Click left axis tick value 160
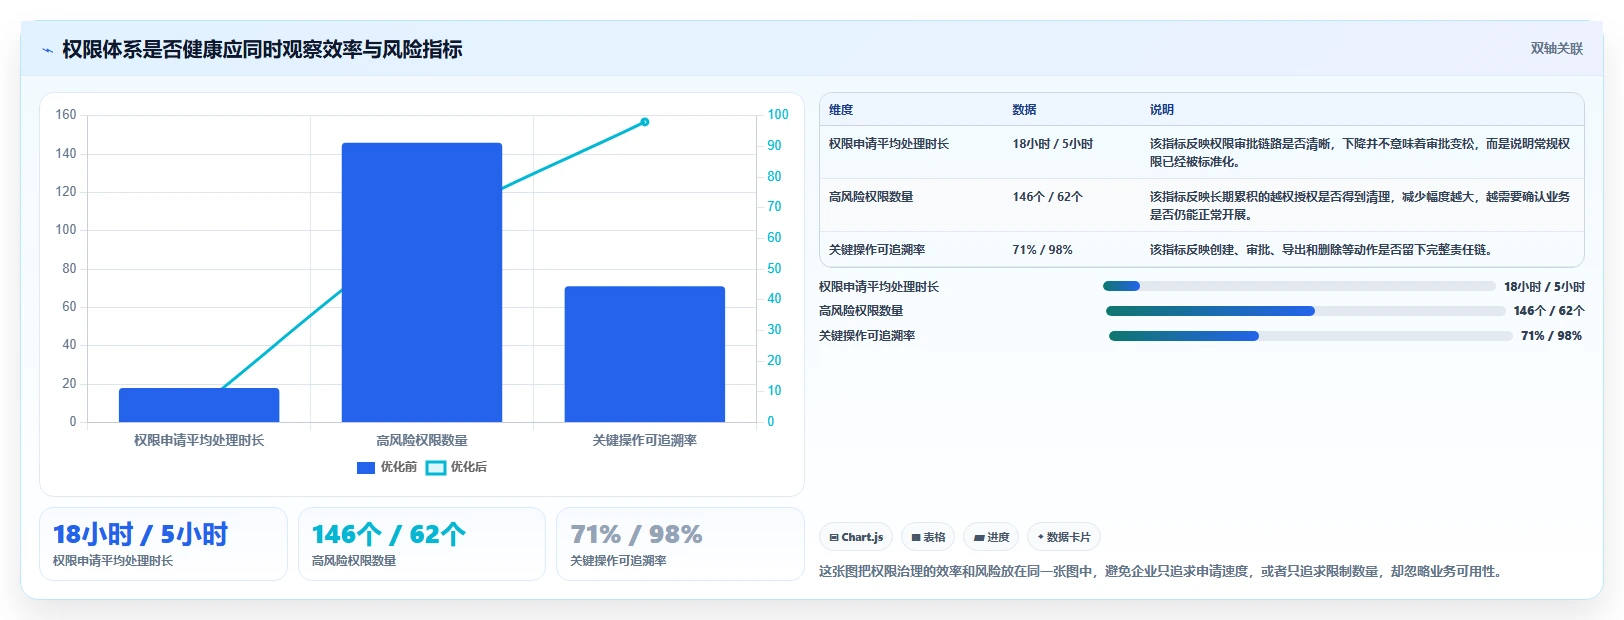Screen dimensions: 1624x620 [x=66, y=115]
